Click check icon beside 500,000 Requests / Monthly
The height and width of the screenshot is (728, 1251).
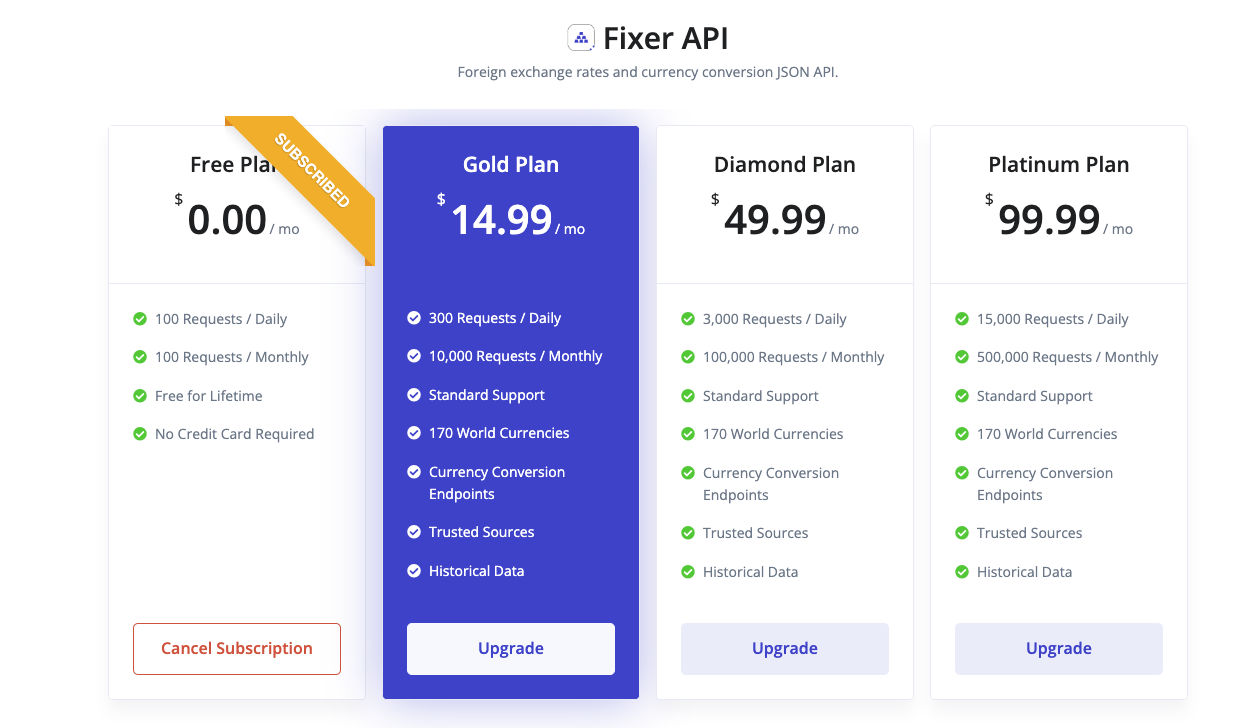pos(962,357)
